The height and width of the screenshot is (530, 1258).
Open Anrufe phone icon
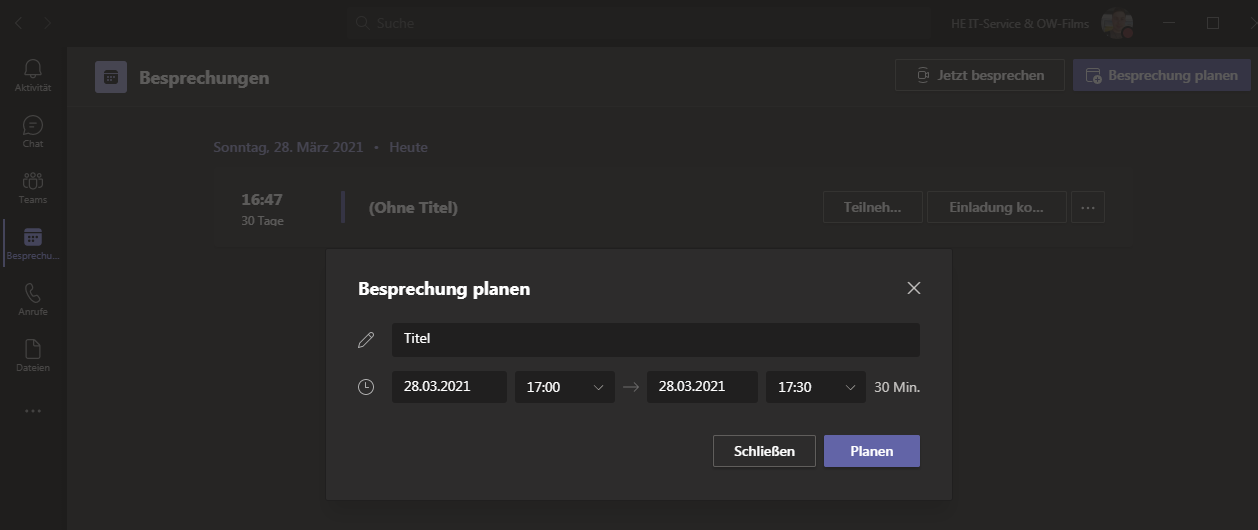pos(33,298)
